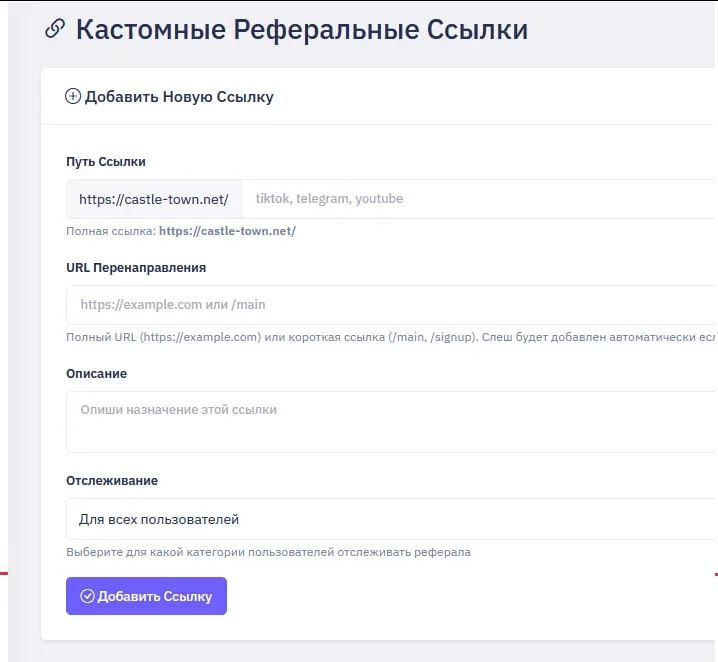
Task: Click the Отслеживание label
Action: [112, 480]
